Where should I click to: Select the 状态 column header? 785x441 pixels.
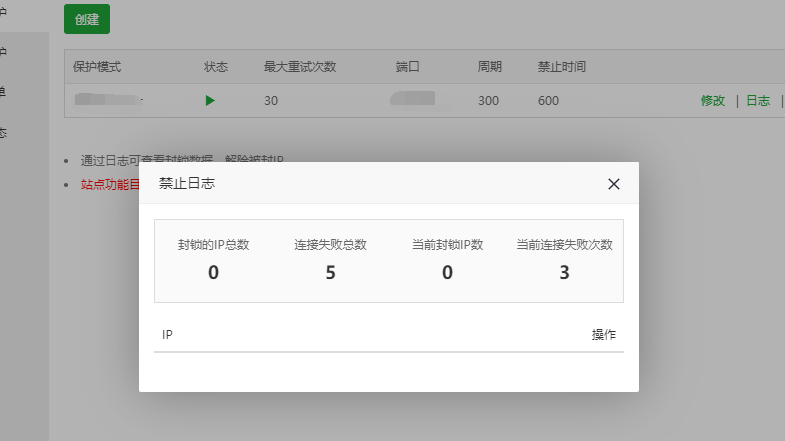216,67
